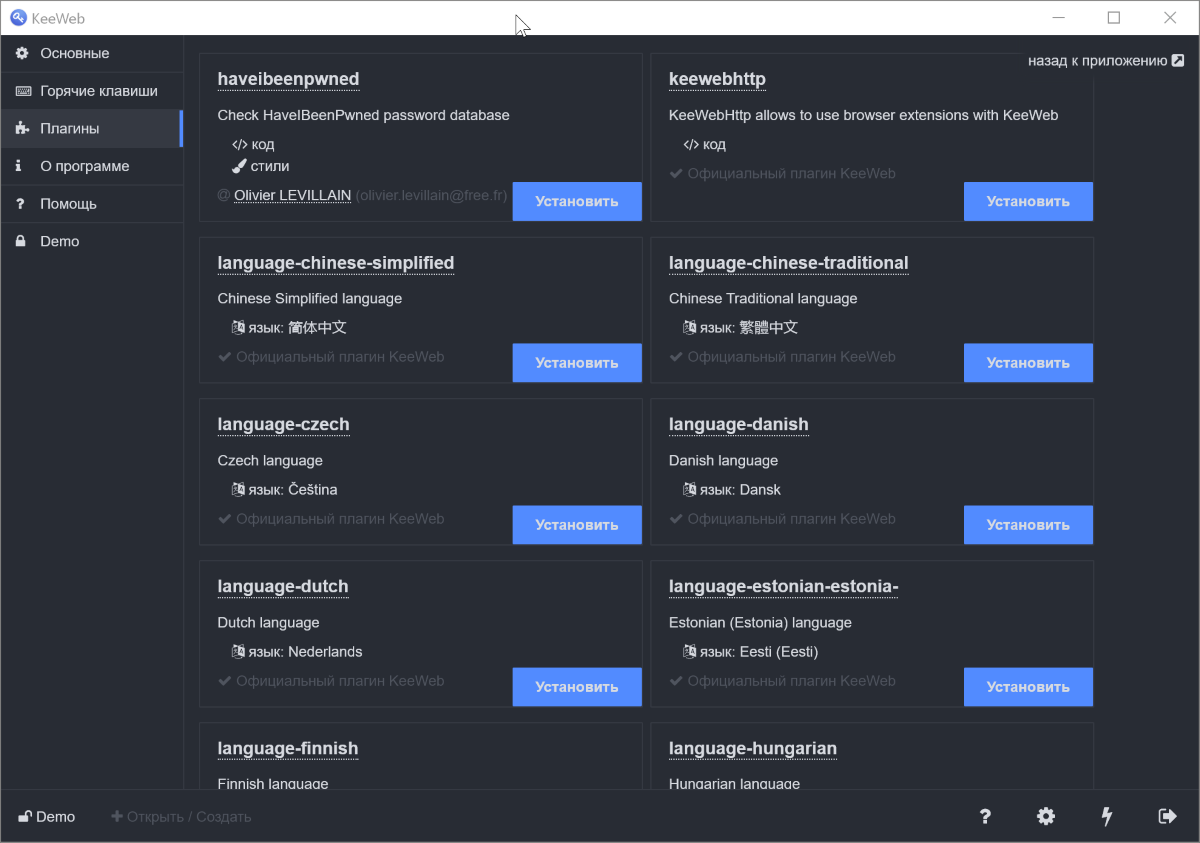The height and width of the screenshot is (843, 1200).
Task: Install the keewebhttp plugin
Action: [1028, 201]
